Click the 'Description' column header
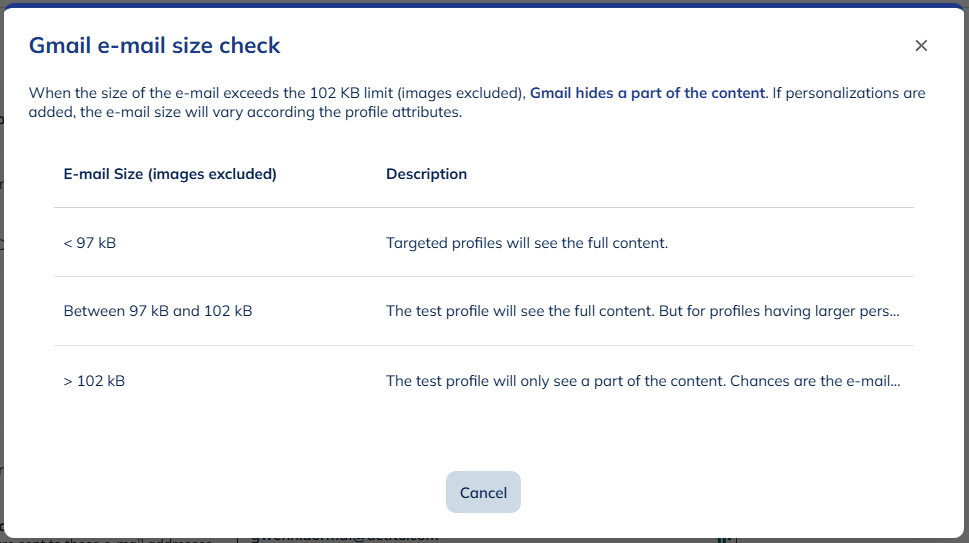Viewport: 969px width, 543px height. point(426,174)
